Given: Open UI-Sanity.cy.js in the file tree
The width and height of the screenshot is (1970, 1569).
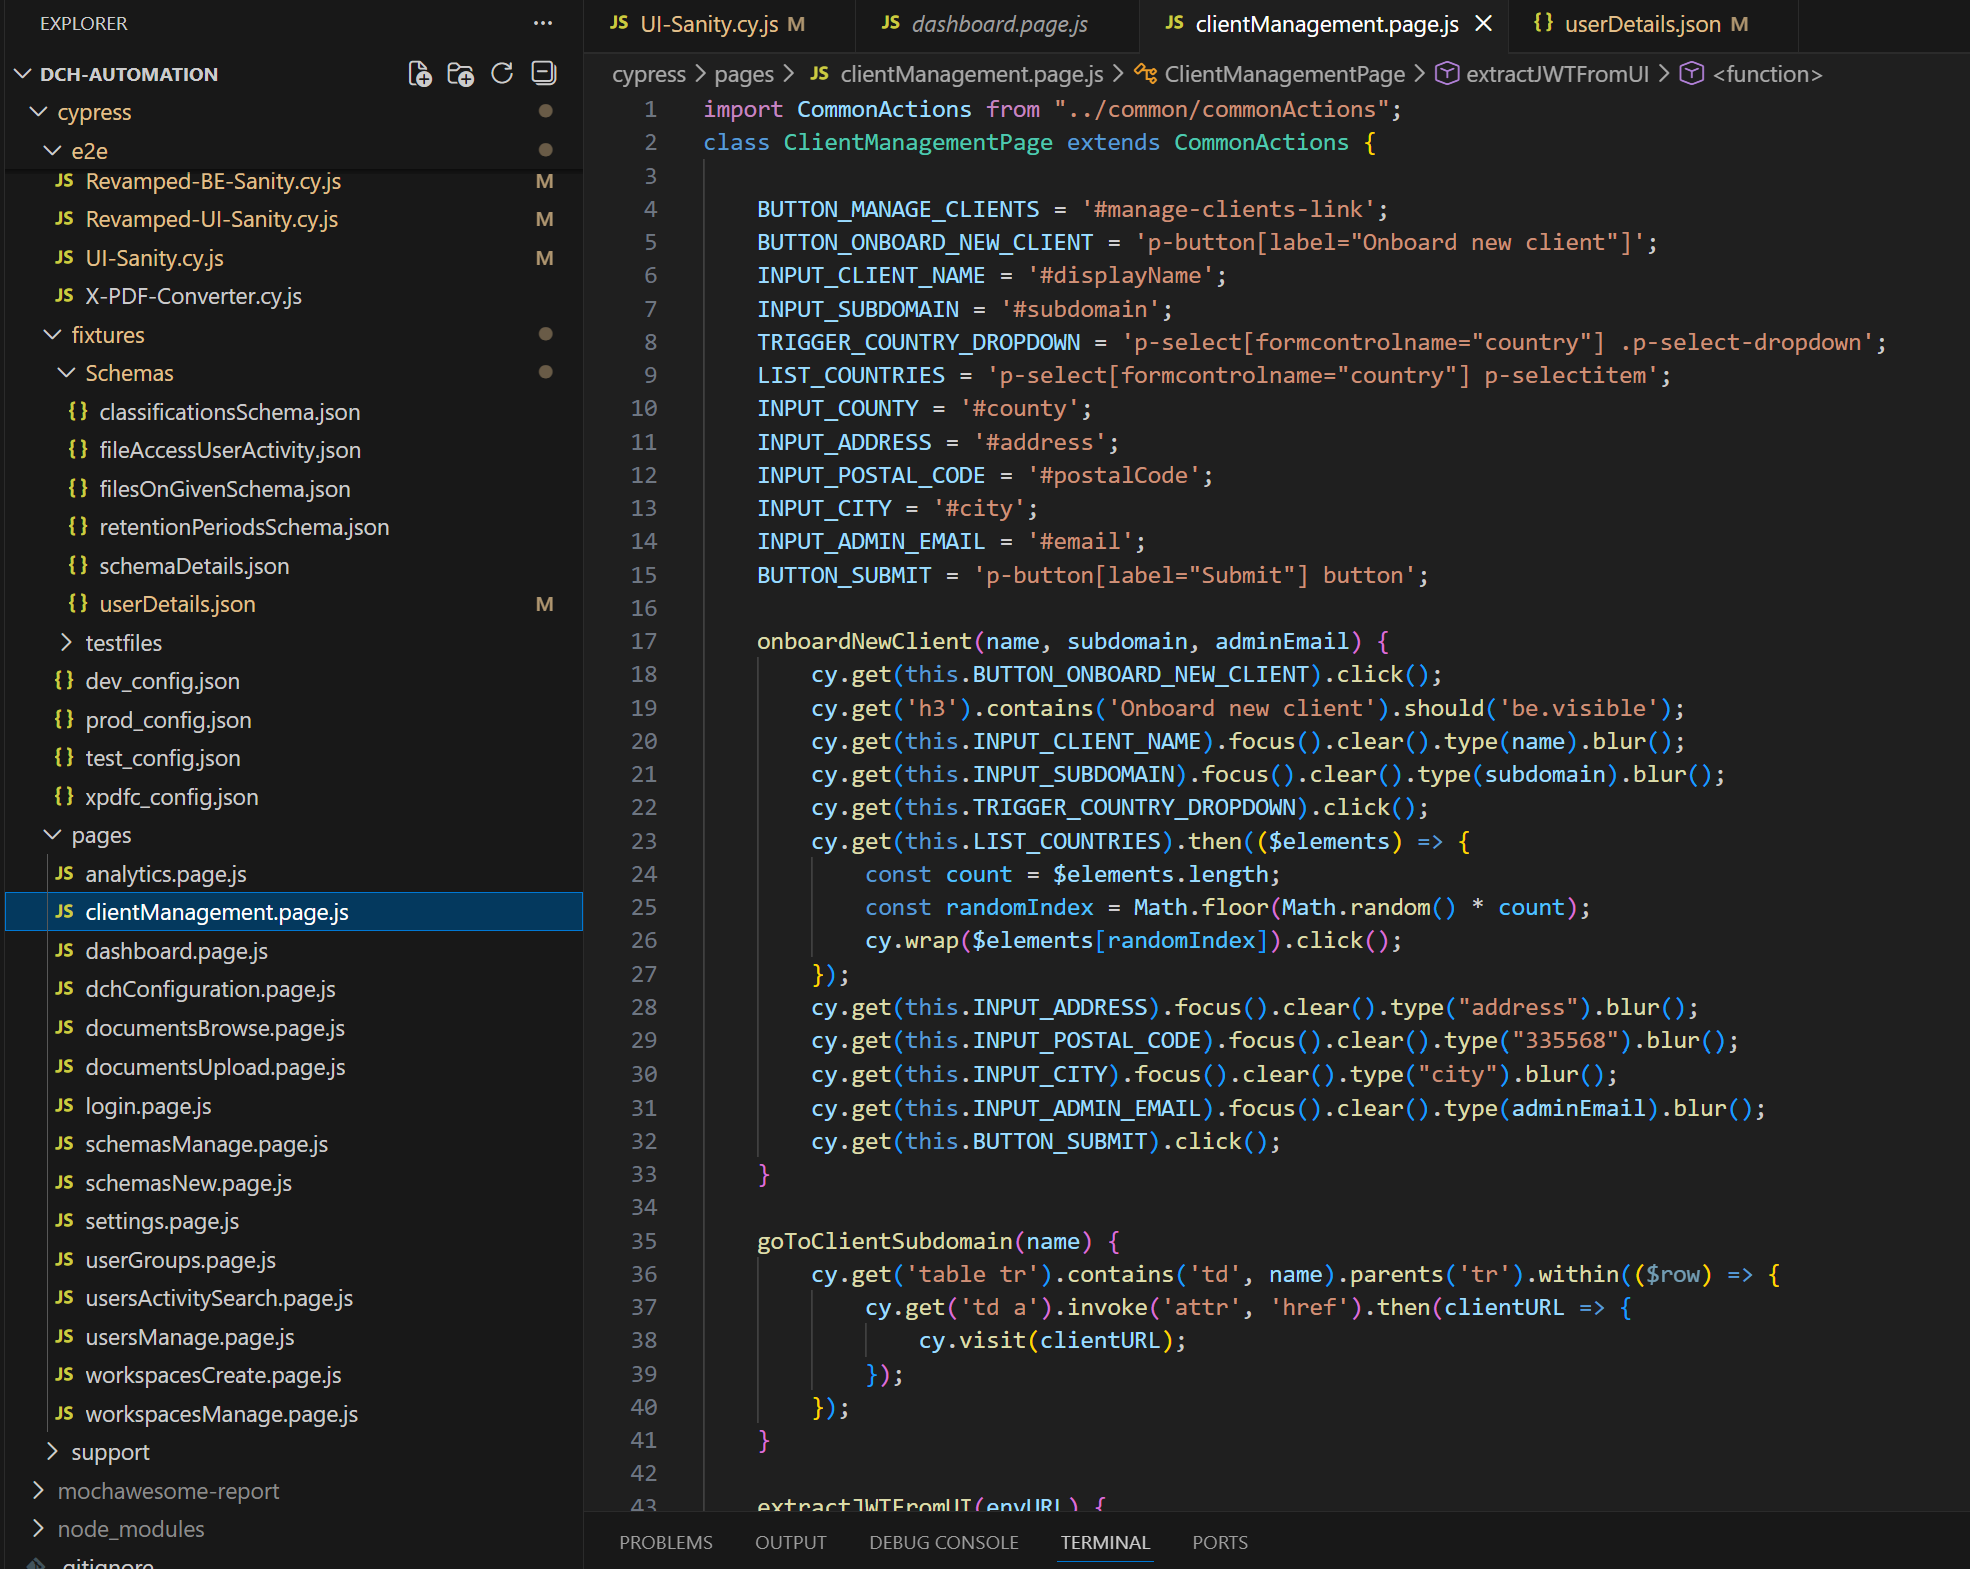Looking at the screenshot, I should click(154, 258).
